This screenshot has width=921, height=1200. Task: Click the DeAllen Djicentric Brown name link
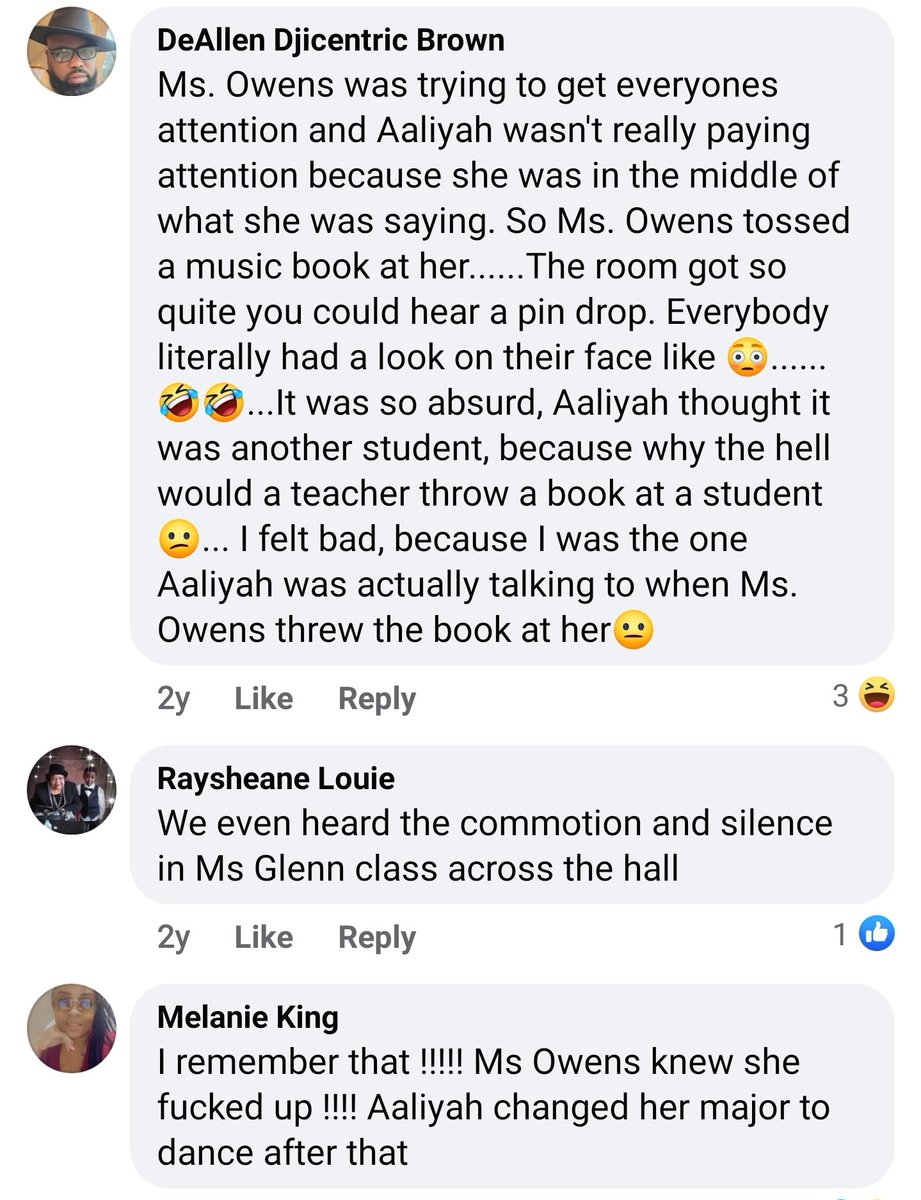tap(331, 40)
